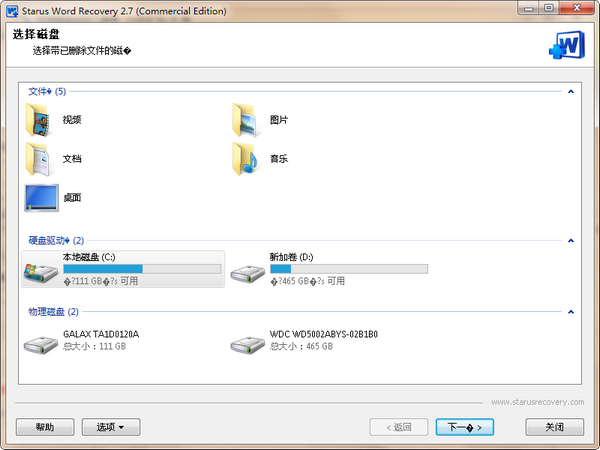Select the 音乐 music folder icon
Image resolution: width=600 pixels, height=450 pixels.
(x=246, y=158)
